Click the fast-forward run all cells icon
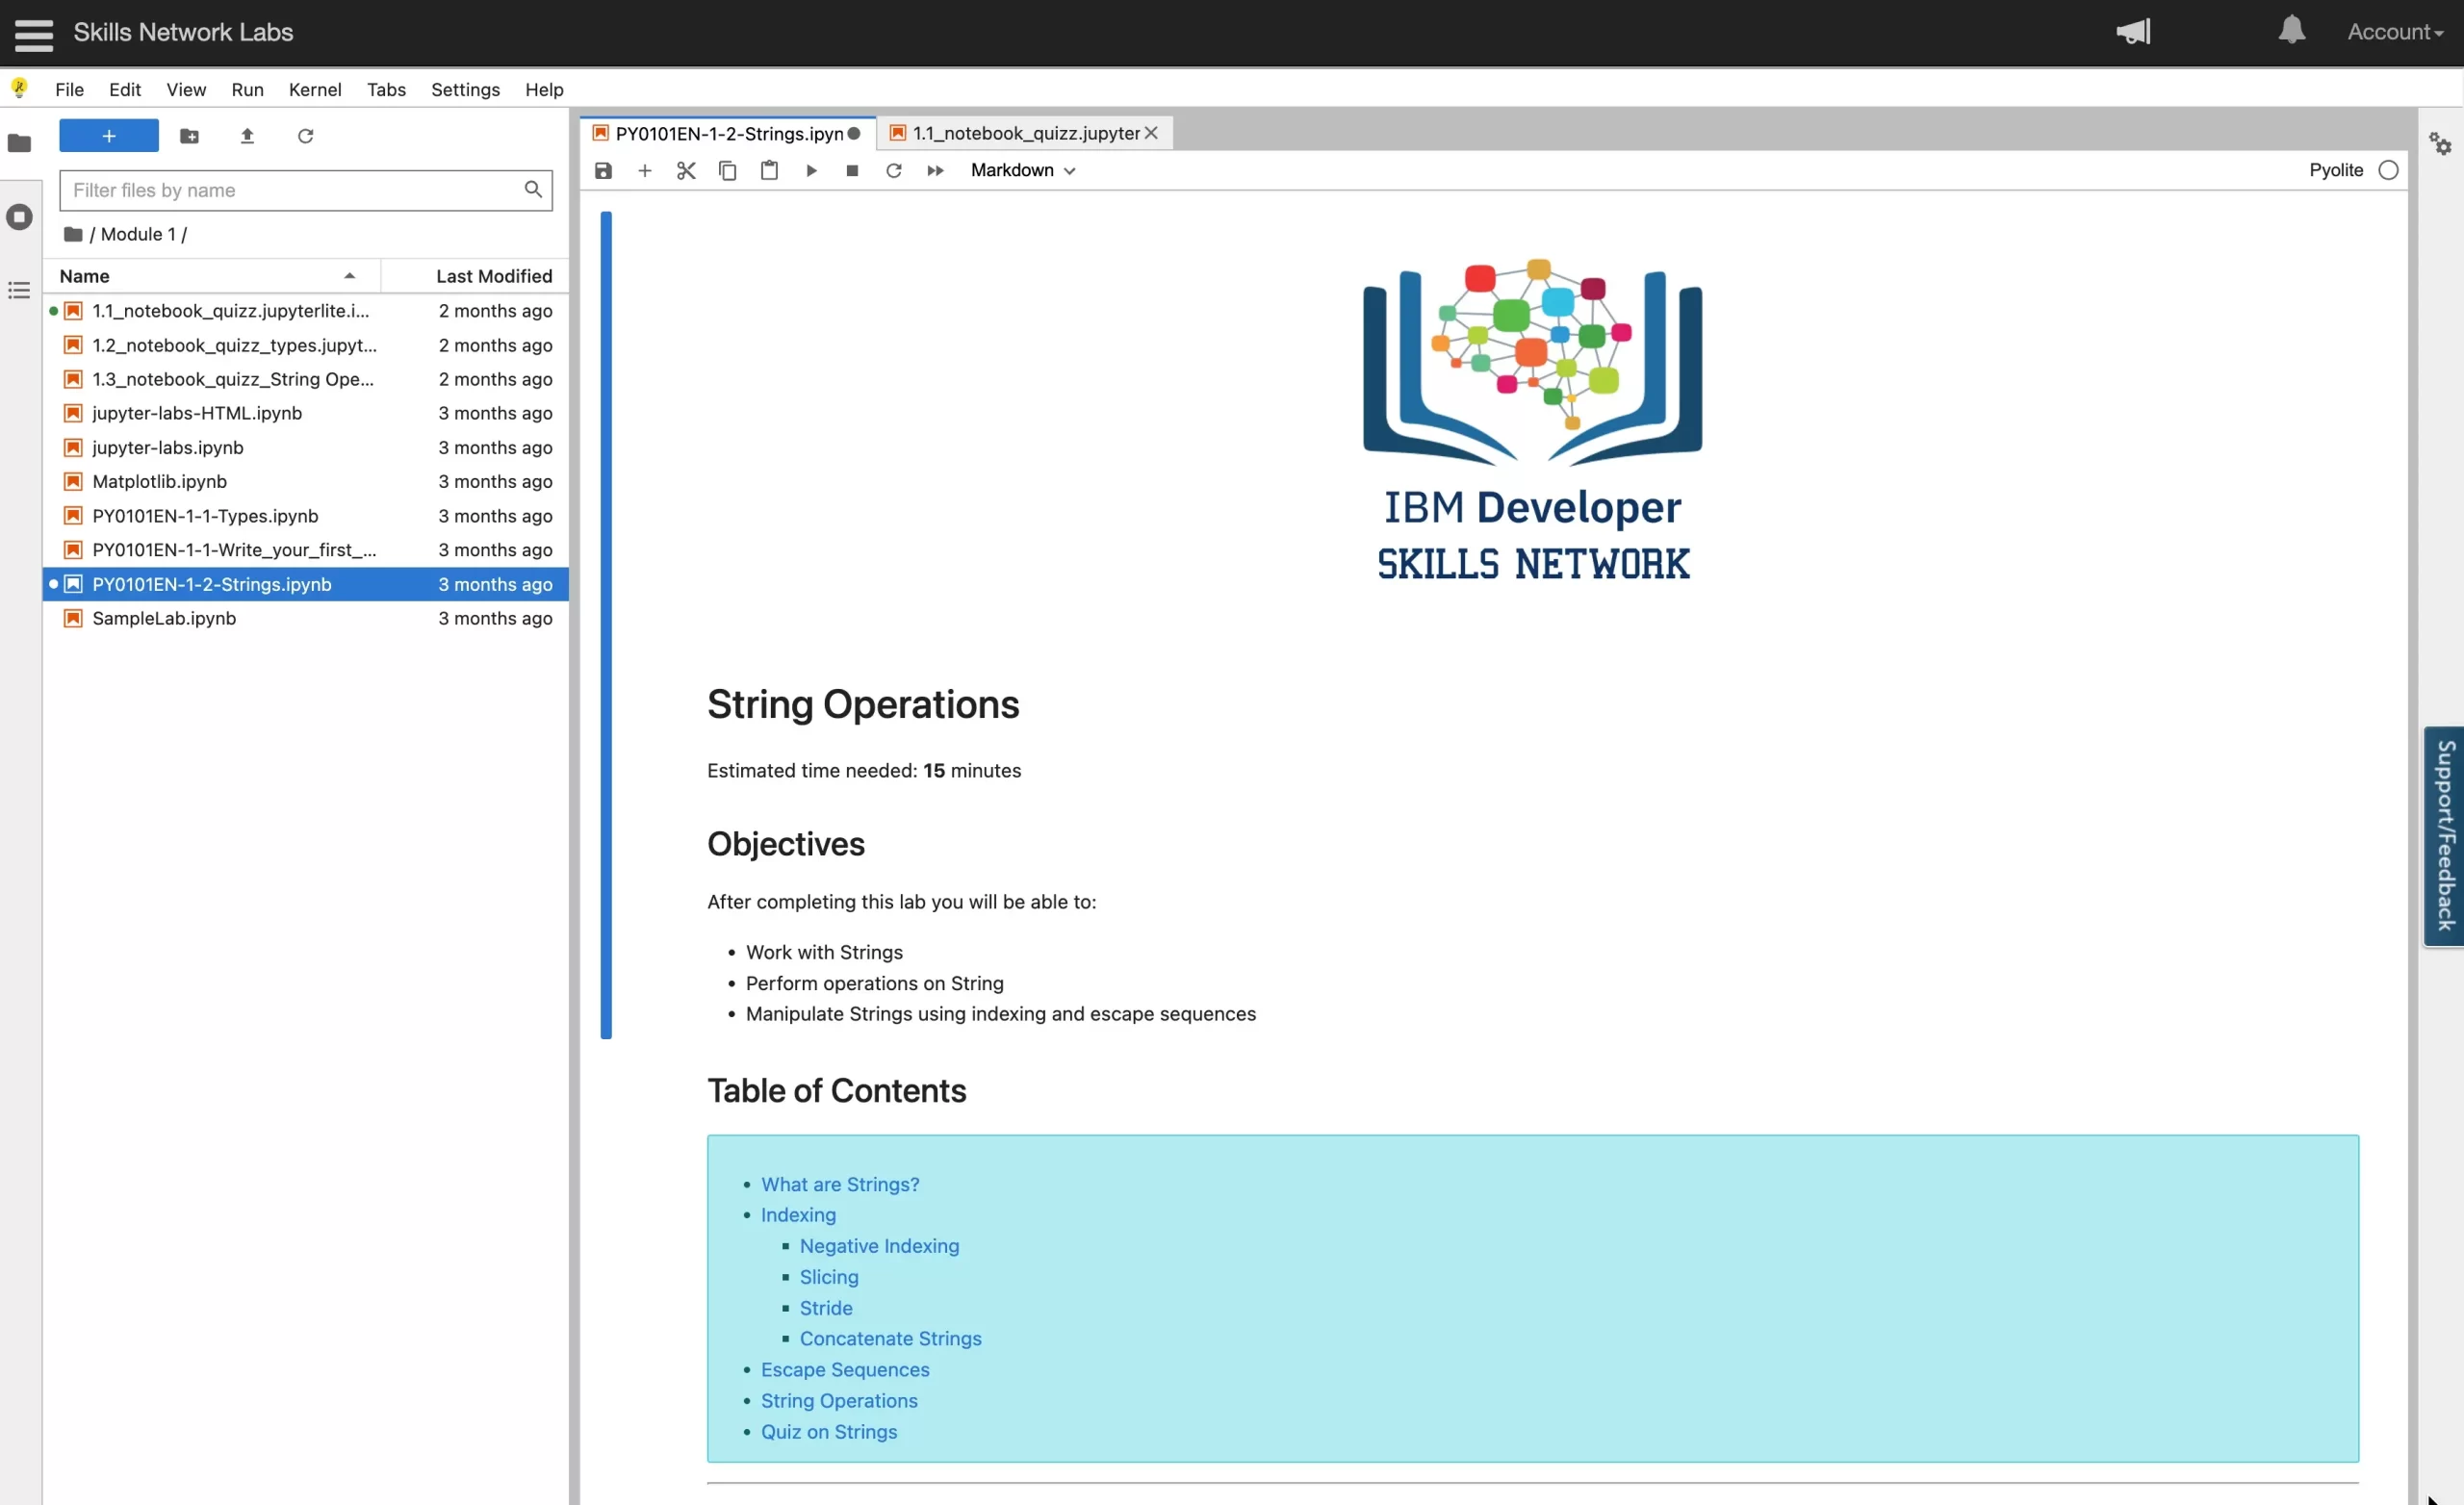Image resolution: width=2464 pixels, height=1505 pixels. click(933, 169)
